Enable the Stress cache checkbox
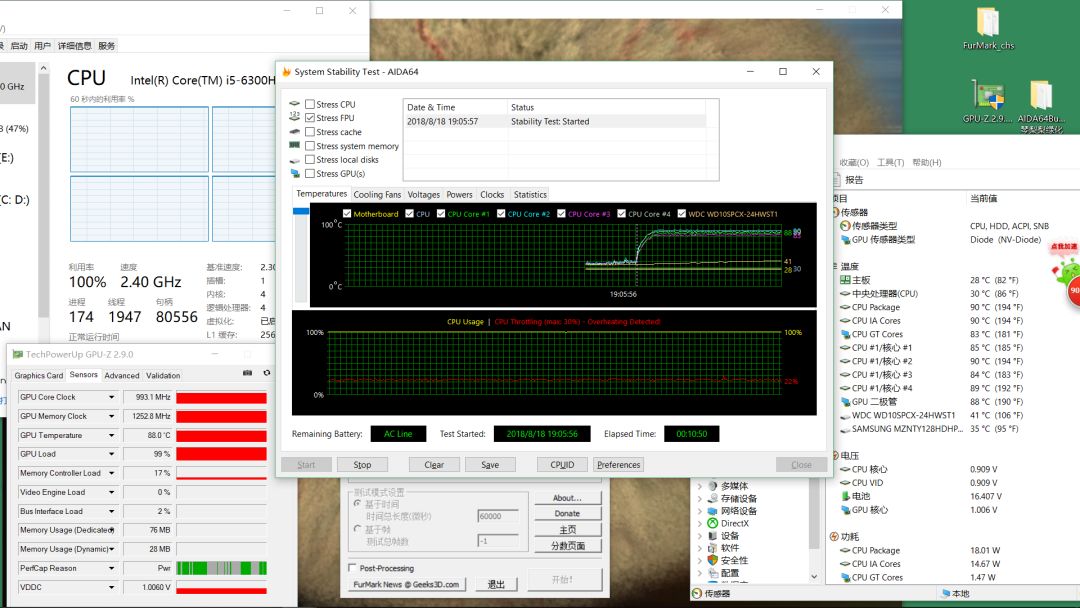The width and height of the screenshot is (1080, 608). pos(310,132)
